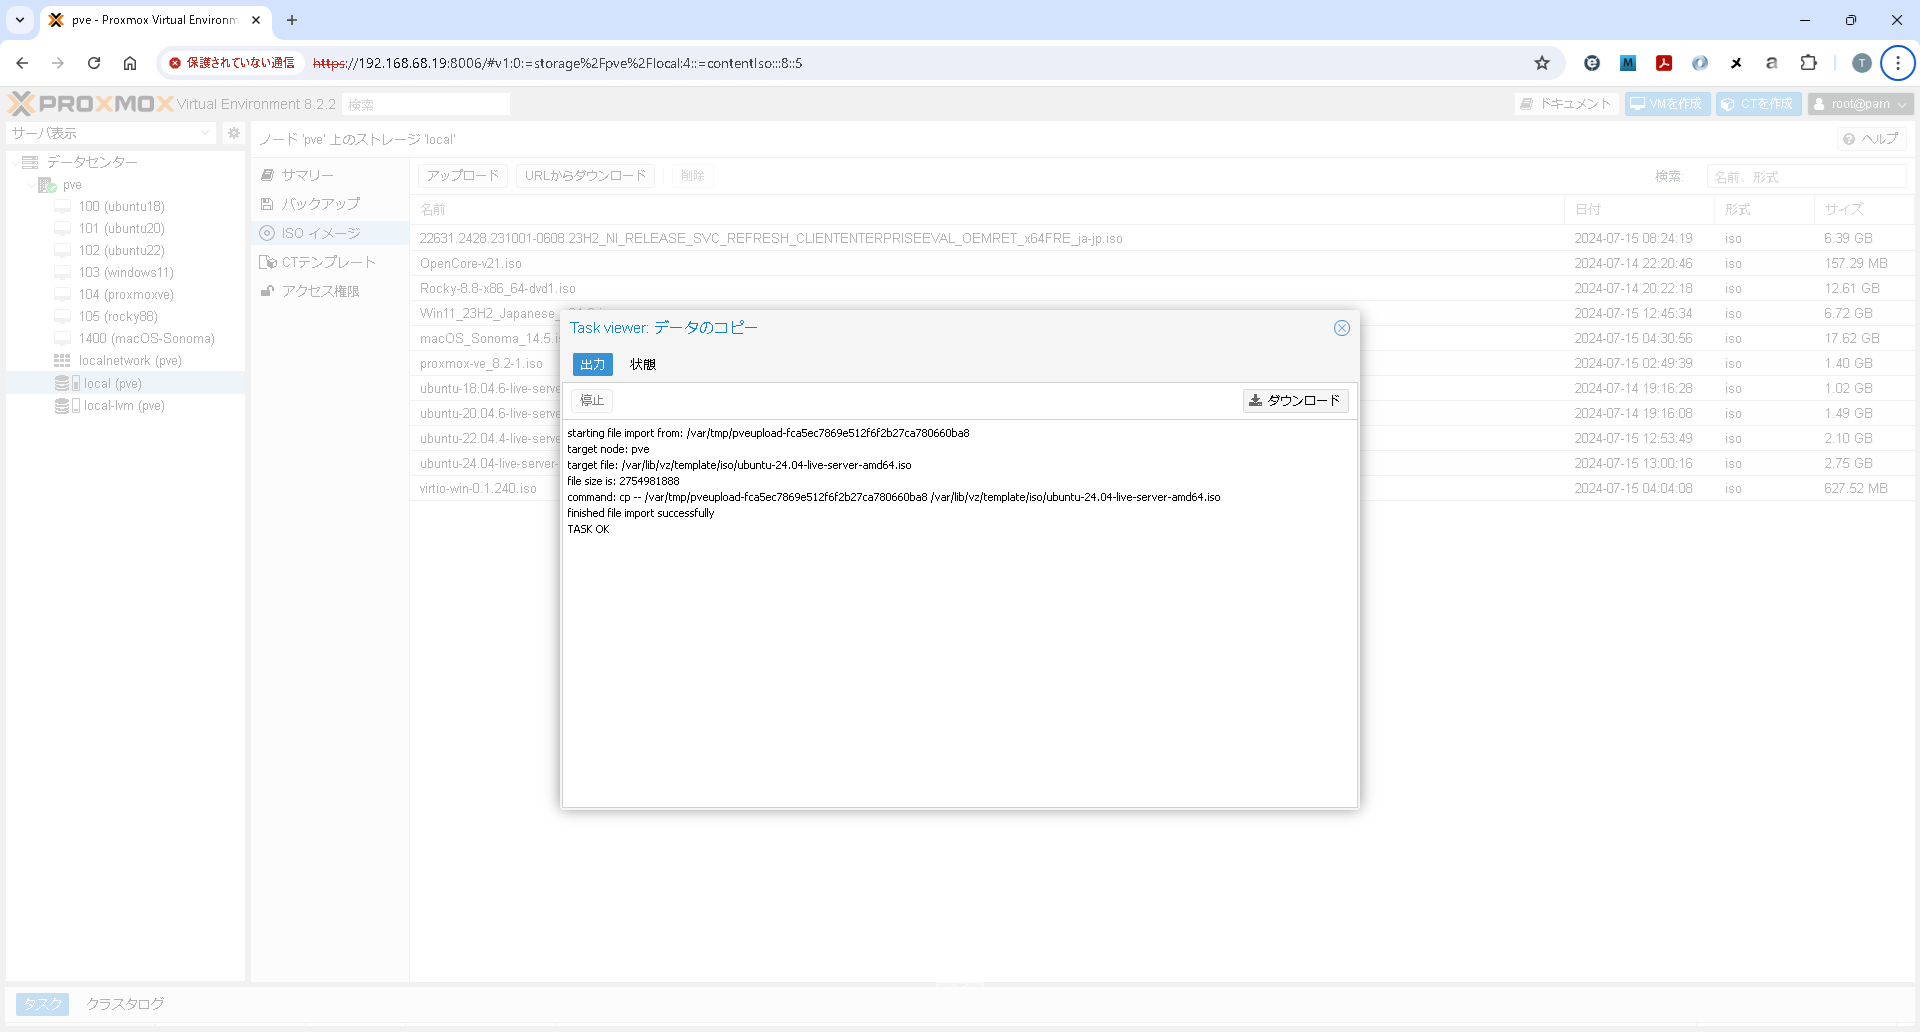Open a new browser tab
This screenshot has height=1032, width=1920.
[292, 20]
